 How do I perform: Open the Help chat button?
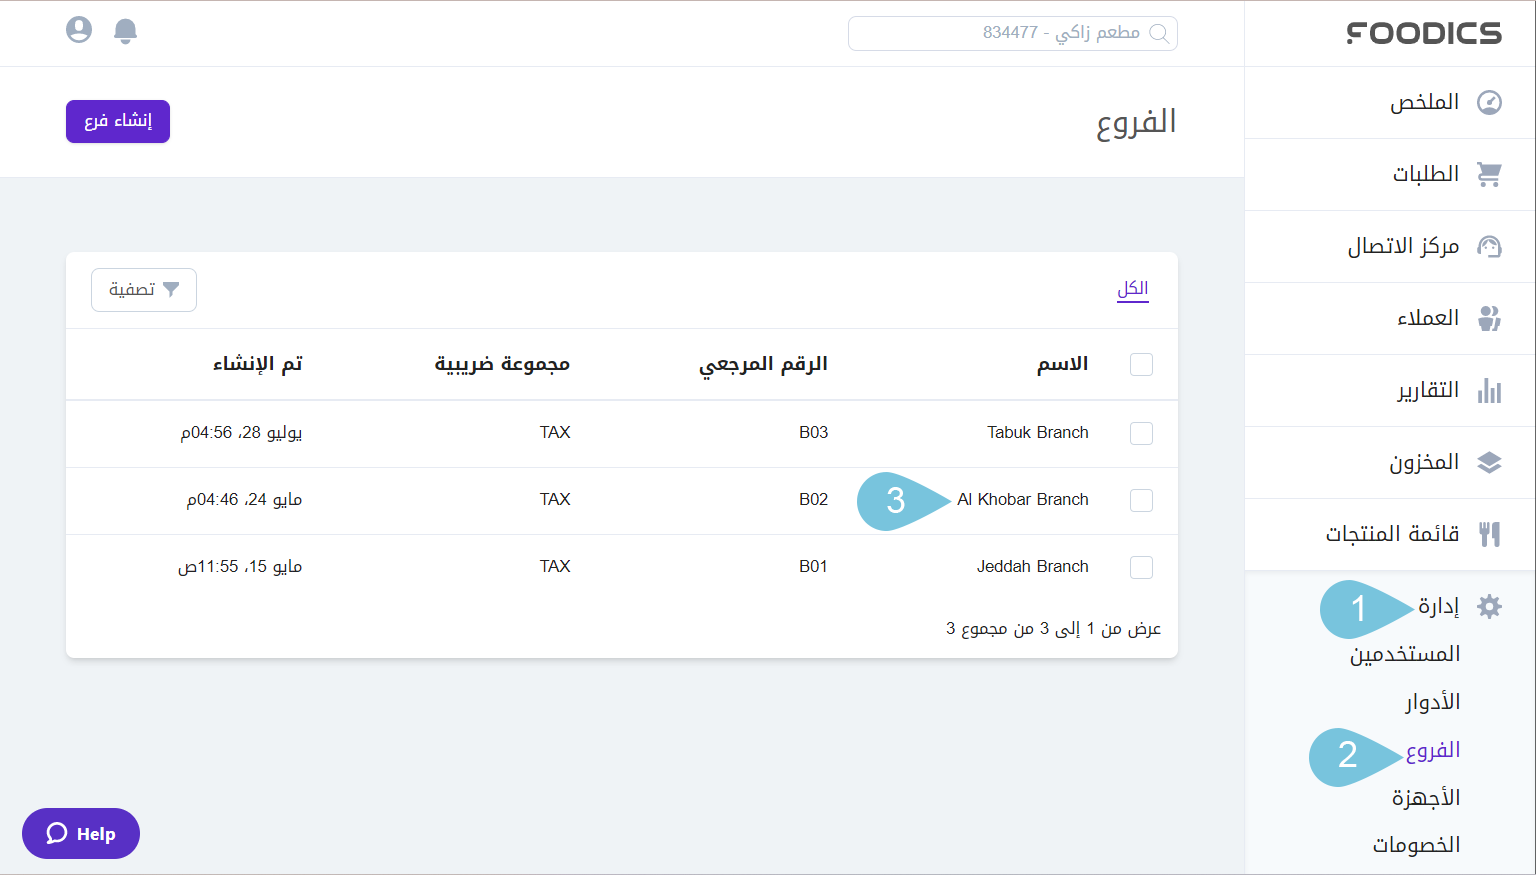pos(81,834)
